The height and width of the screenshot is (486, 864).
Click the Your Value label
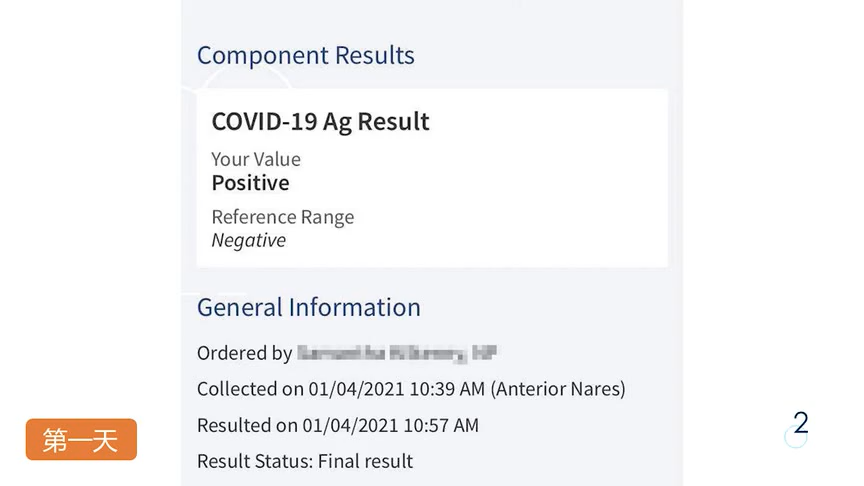pyautogui.click(x=255, y=159)
